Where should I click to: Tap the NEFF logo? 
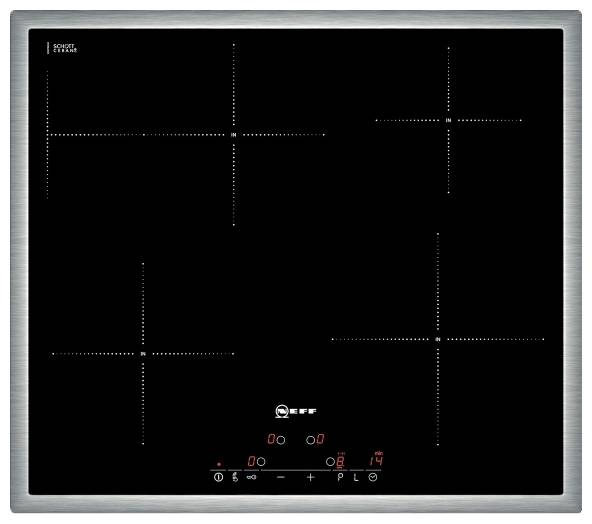pyautogui.click(x=296, y=411)
